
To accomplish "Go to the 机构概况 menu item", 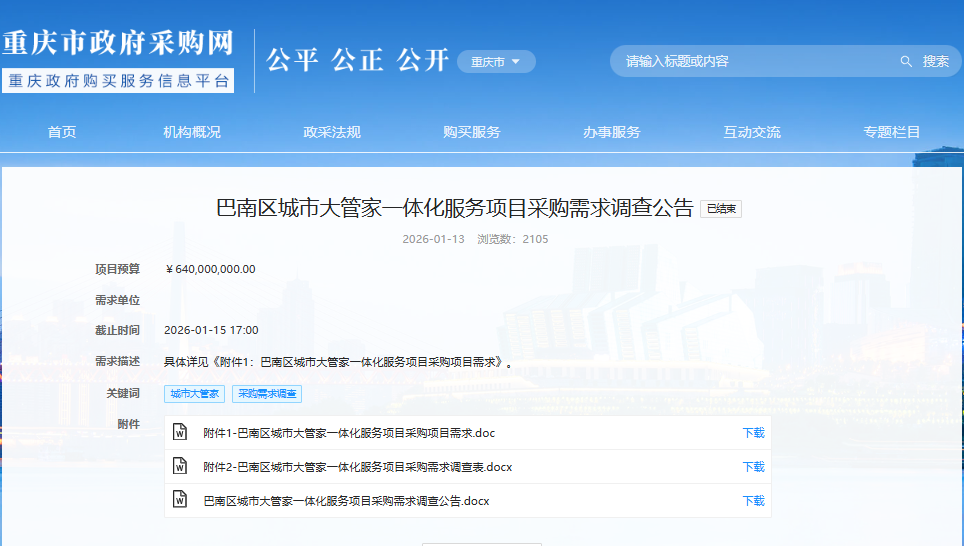I will point(192,132).
